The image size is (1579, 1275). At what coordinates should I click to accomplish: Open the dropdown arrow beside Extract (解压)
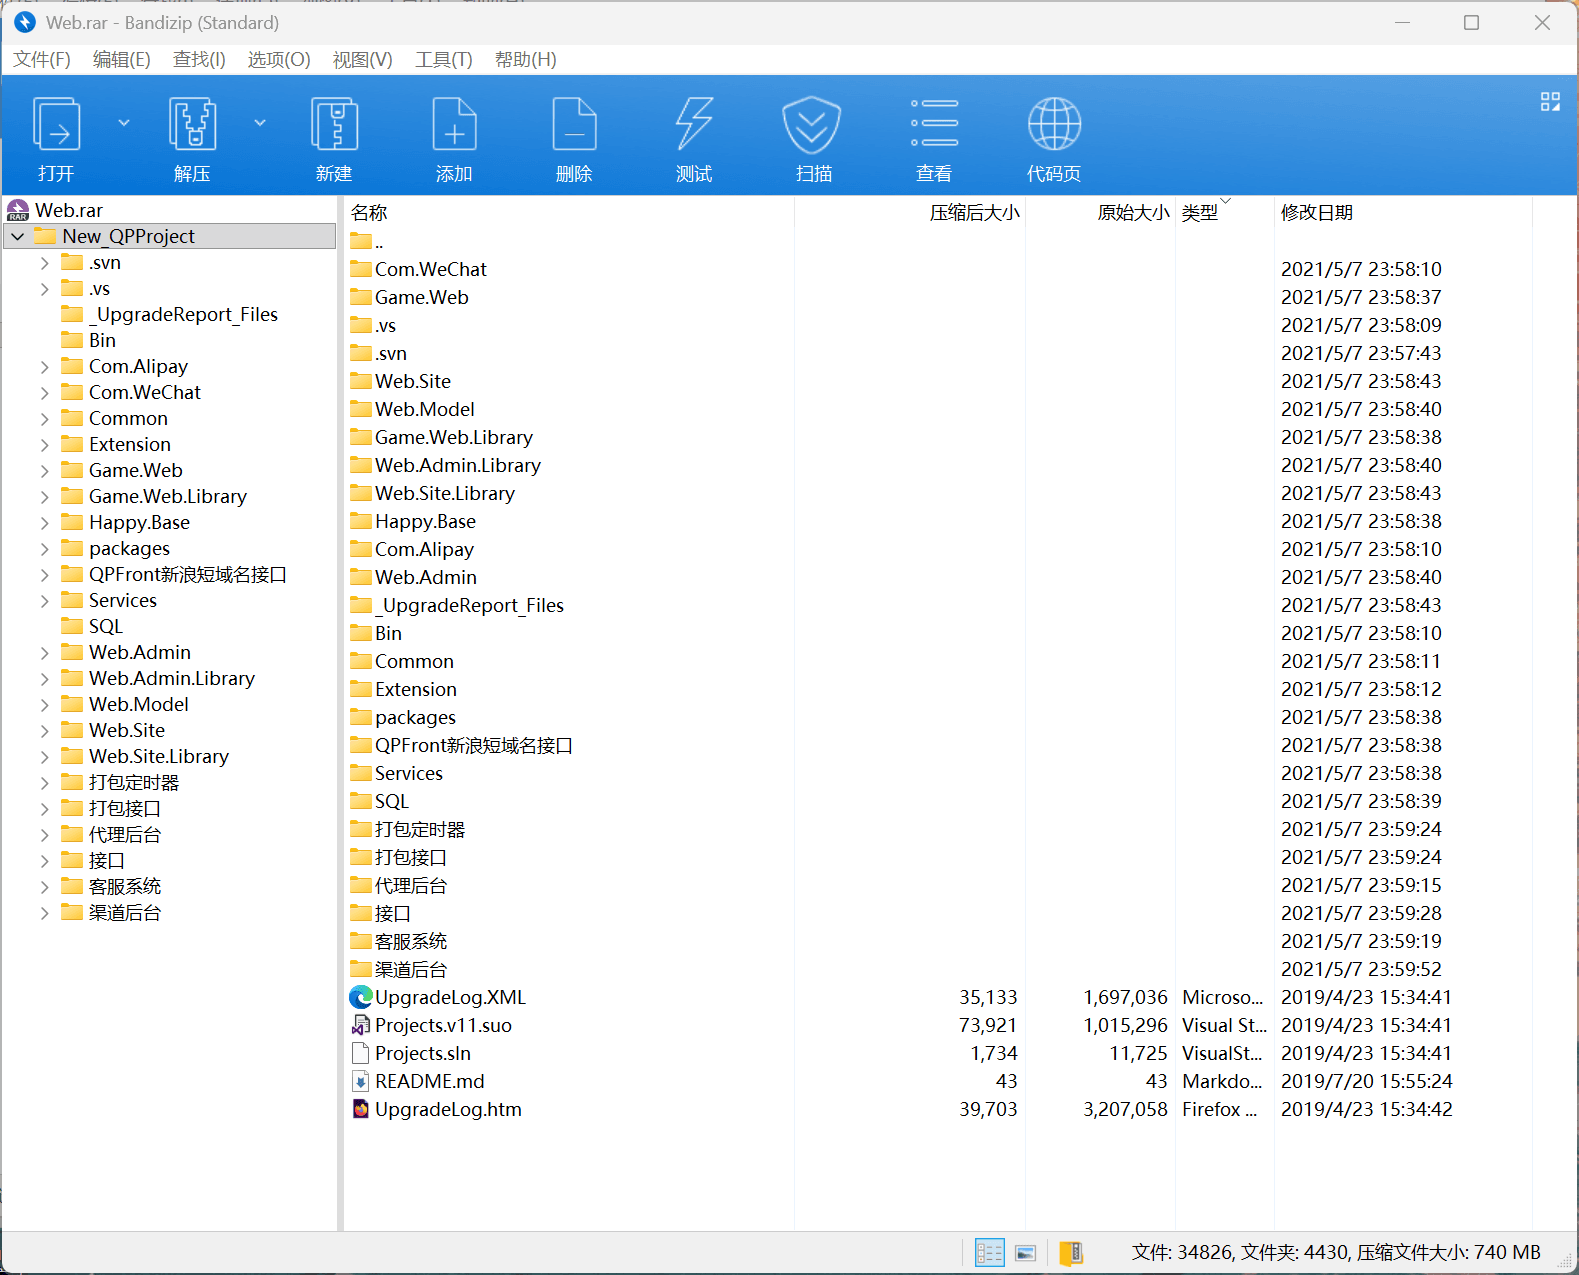coord(260,123)
